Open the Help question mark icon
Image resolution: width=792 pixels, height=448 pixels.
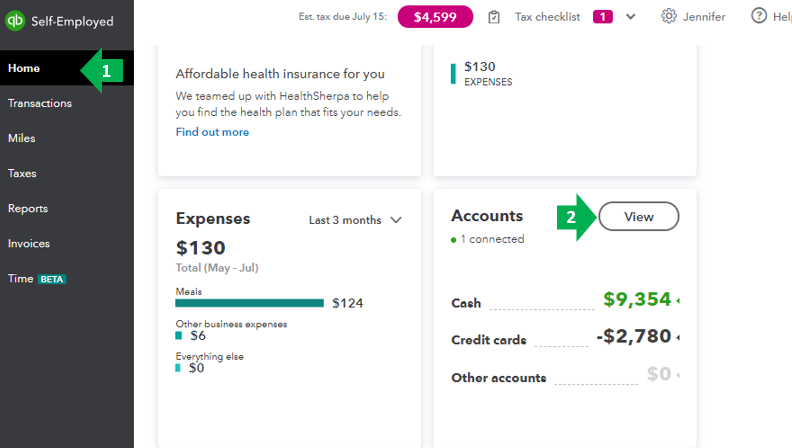pyautogui.click(x=759, y=16)
